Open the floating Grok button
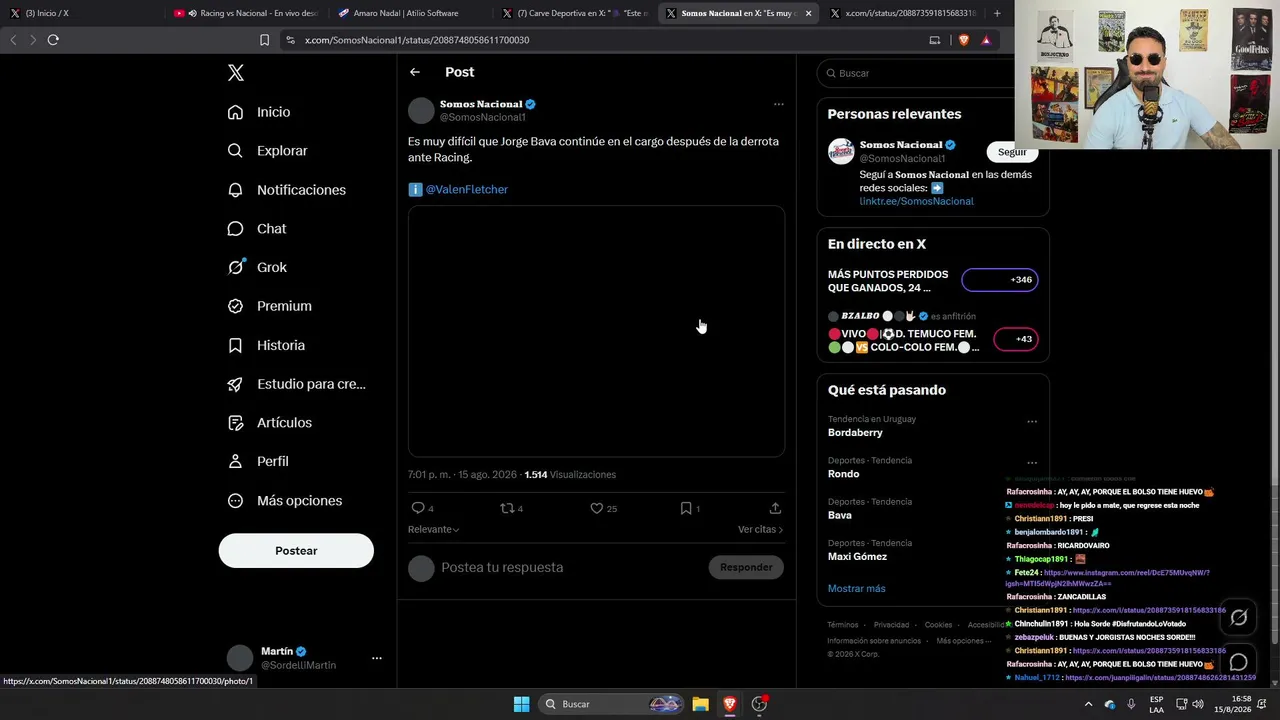Image resolution: width=1280 pixels, height=720 pixels. (x=1239, y=617)
